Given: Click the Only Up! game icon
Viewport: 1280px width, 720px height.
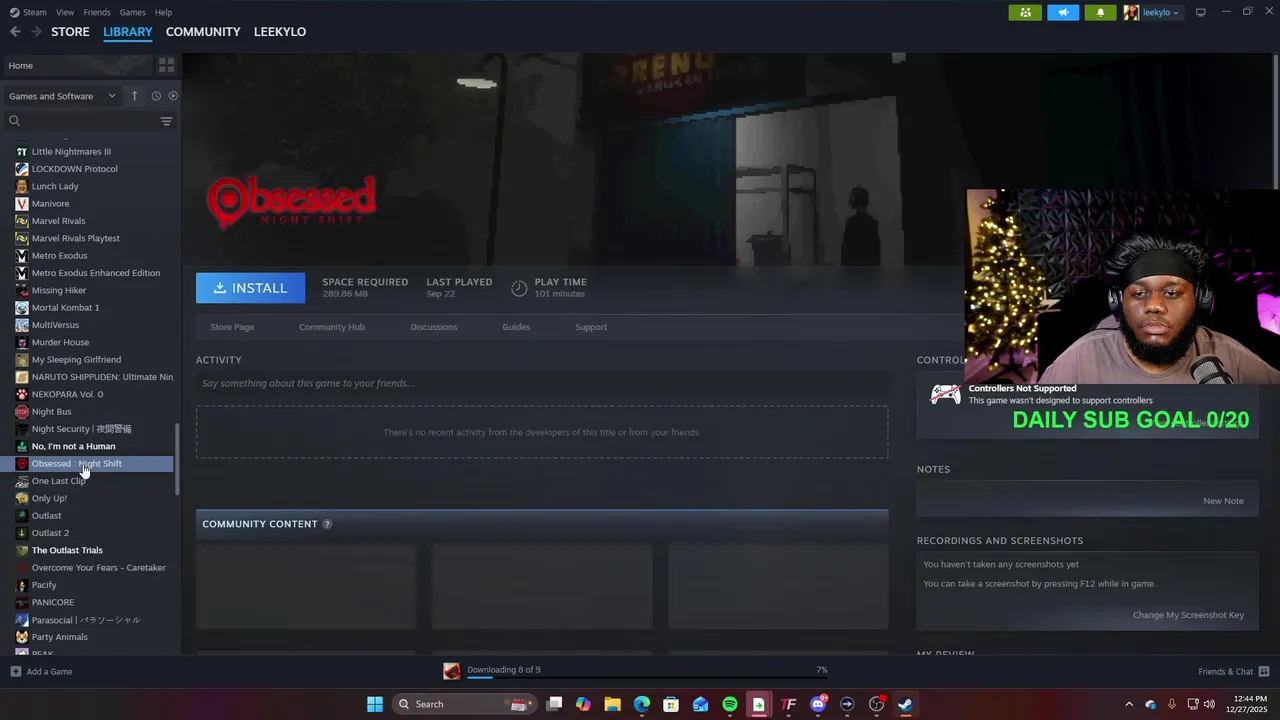Looking at the screenshot, I should pyautogui.click(x=22, y=498).
